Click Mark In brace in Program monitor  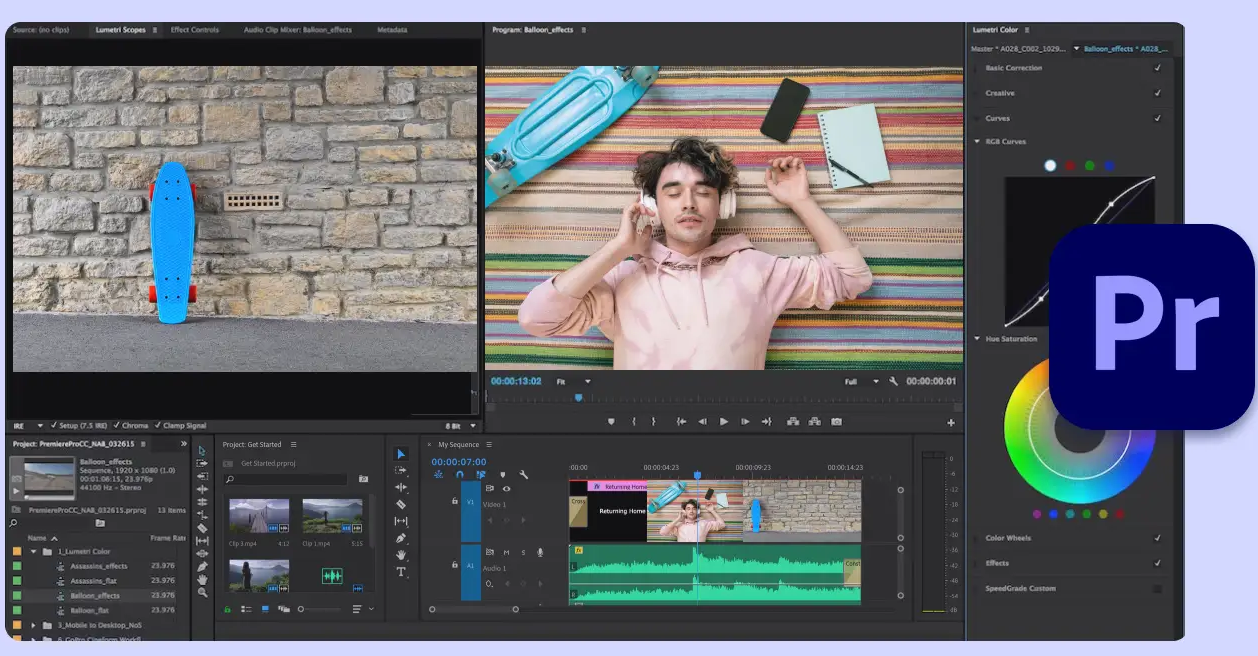[634, 422]
